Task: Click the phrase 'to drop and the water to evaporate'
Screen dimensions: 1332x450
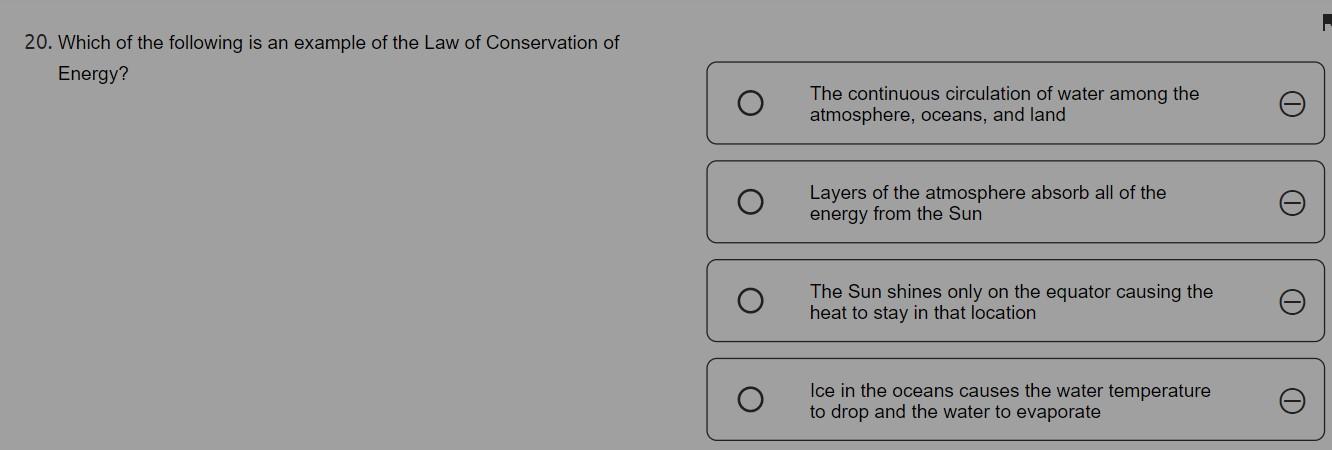Action: 954,412
